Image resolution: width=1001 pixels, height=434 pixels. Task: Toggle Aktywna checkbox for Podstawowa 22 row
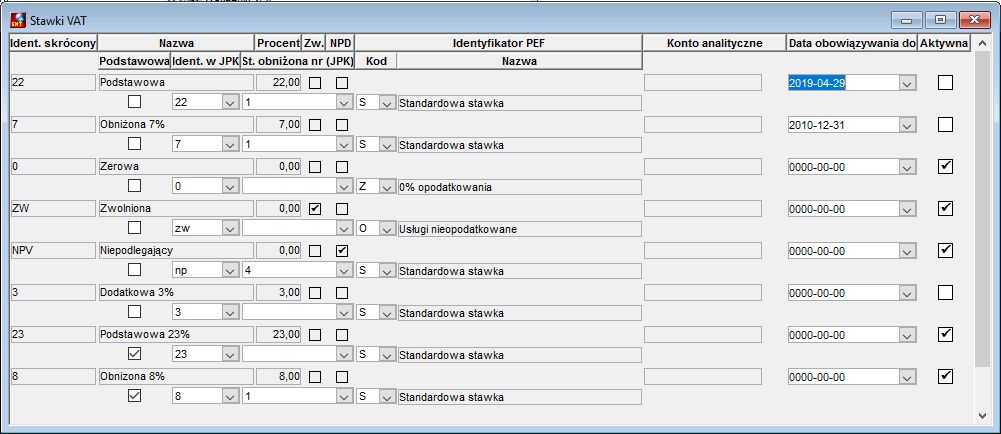[945, 82]
